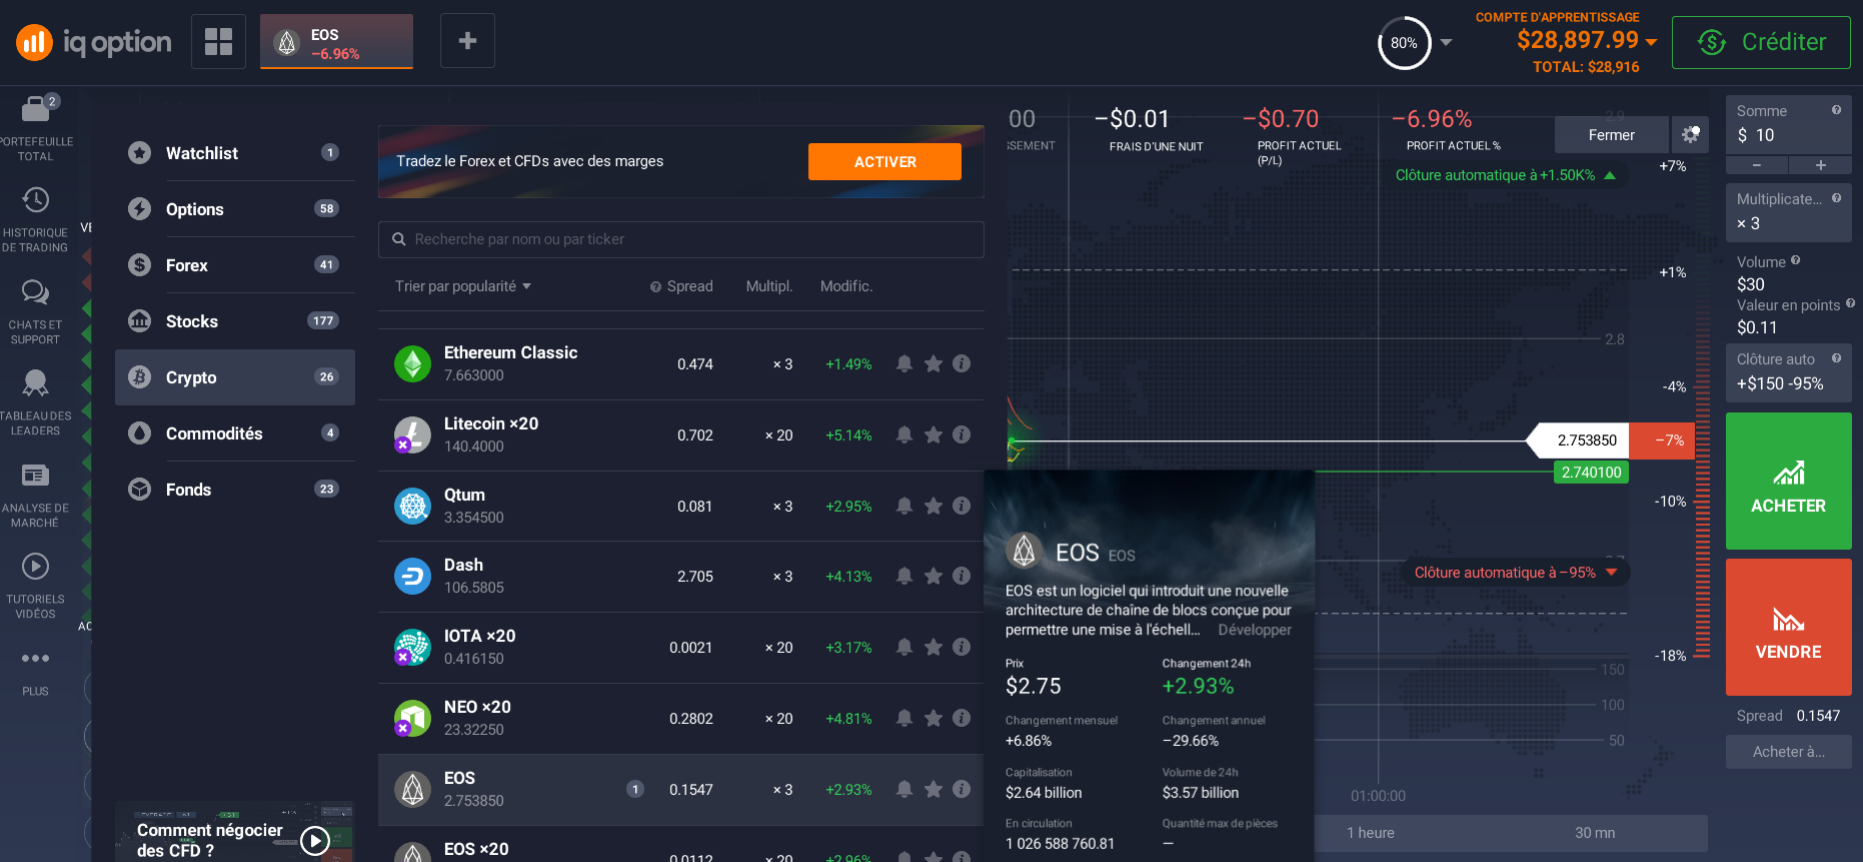
Task: Expand EOS description with Développer
Action: pos(1254,630)
